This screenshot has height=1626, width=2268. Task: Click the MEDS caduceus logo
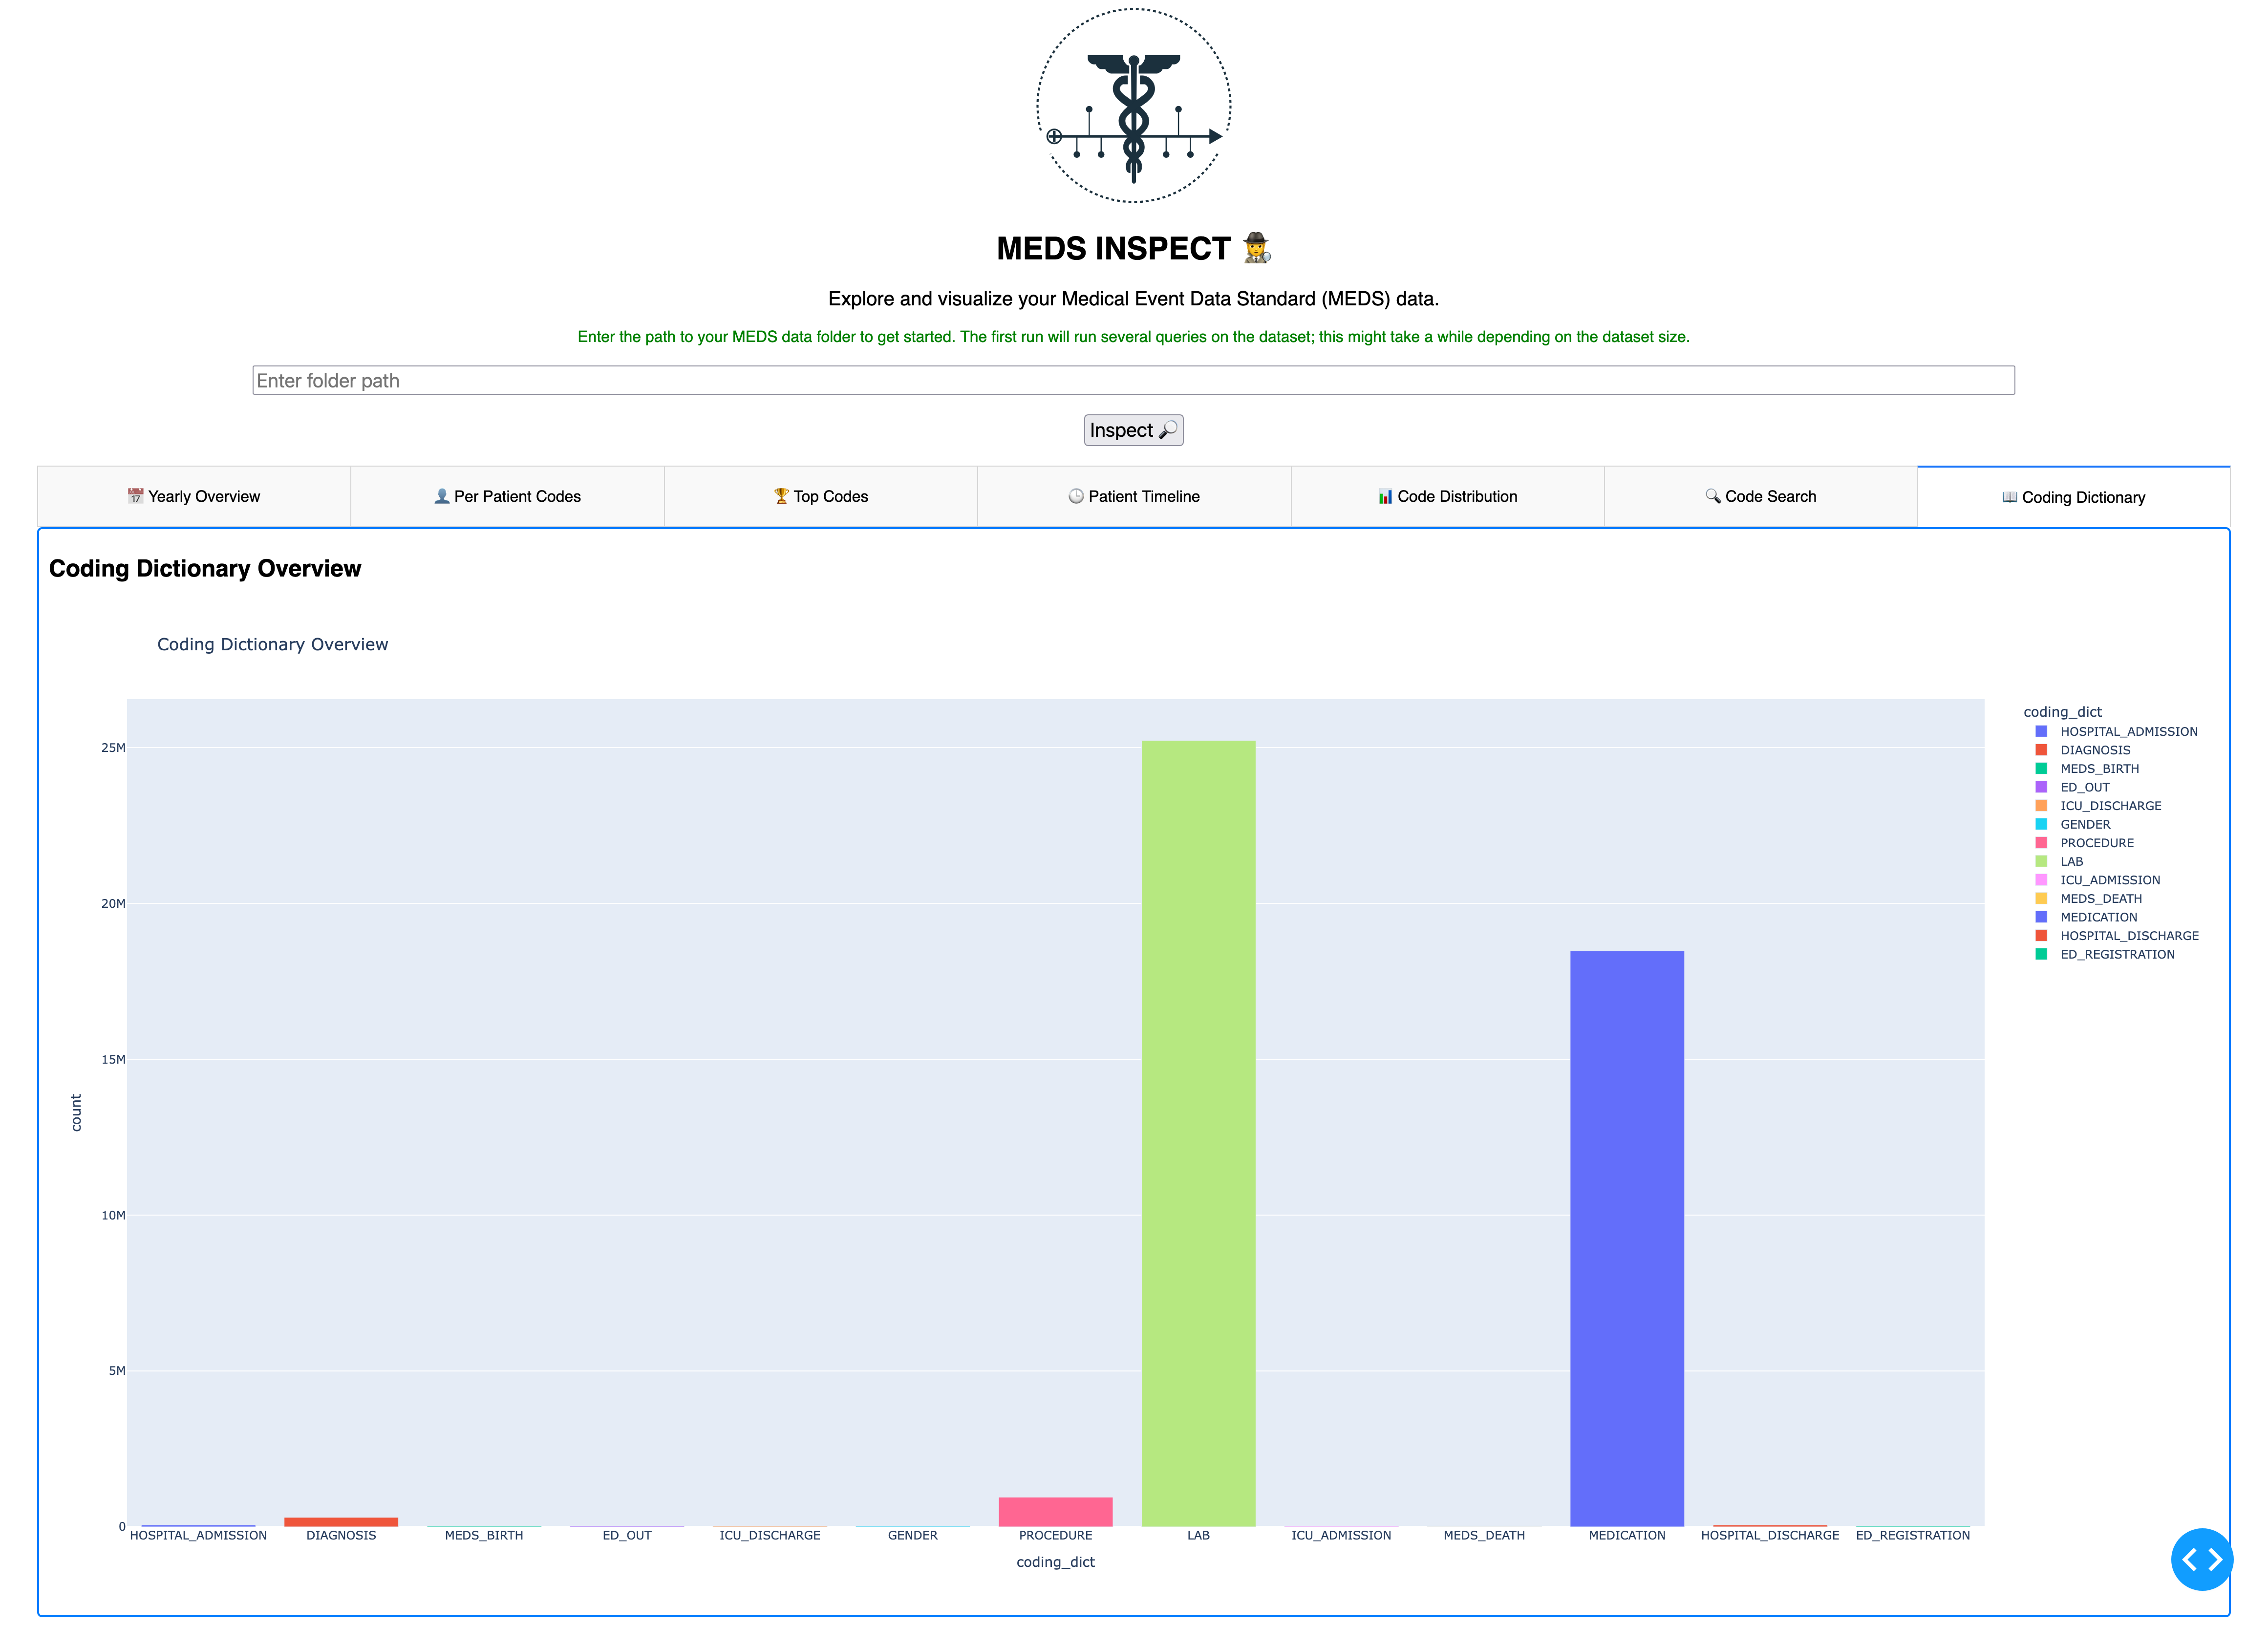point(1133,106)
